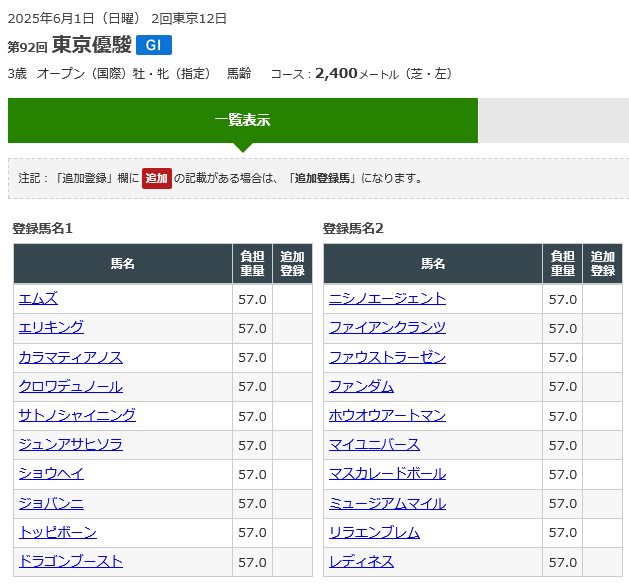Screen dimensions: 629x587
Task: Click the 負担重量 header in 登録馬名2 table
Action: (x=563, y=263)
